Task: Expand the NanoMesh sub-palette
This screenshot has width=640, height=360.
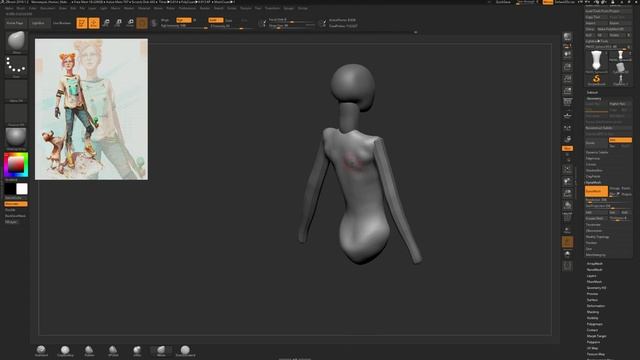Action: point(595,270)
